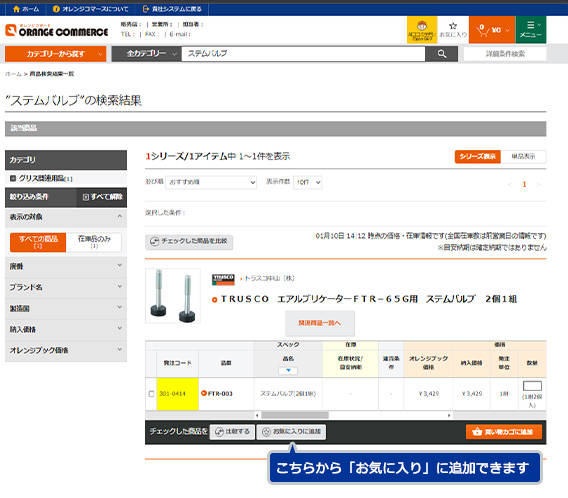The image size is (568, 498).
Task: Click the 品名 column sort arrow
Action: pyautogui.click(x=288, y=371)
